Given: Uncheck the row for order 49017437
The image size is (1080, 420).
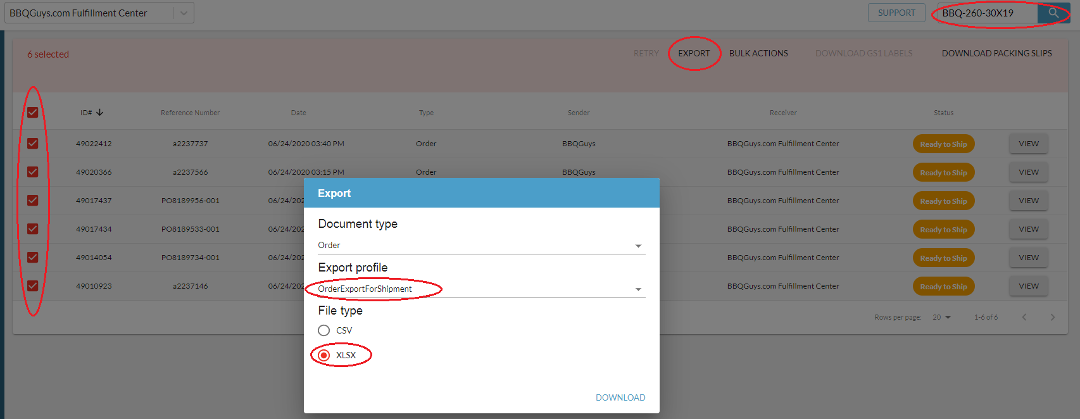Looking at the screenshot, I should [32, 200].
